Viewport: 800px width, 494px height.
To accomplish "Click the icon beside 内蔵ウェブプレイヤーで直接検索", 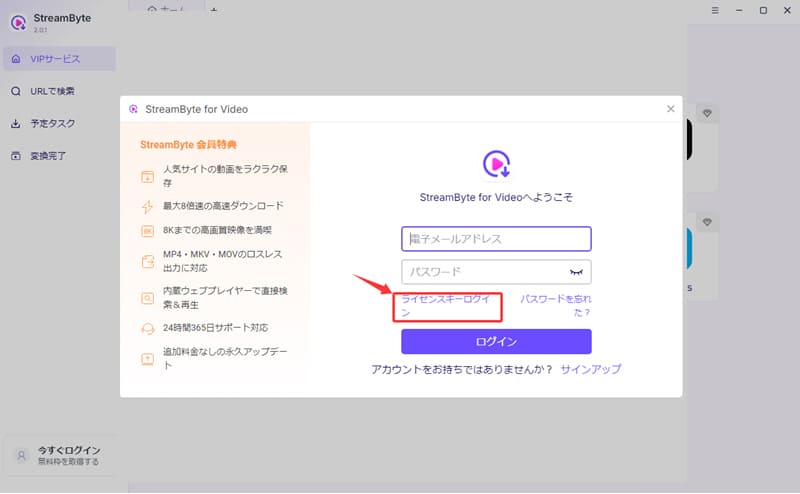I will coord(147,298).
